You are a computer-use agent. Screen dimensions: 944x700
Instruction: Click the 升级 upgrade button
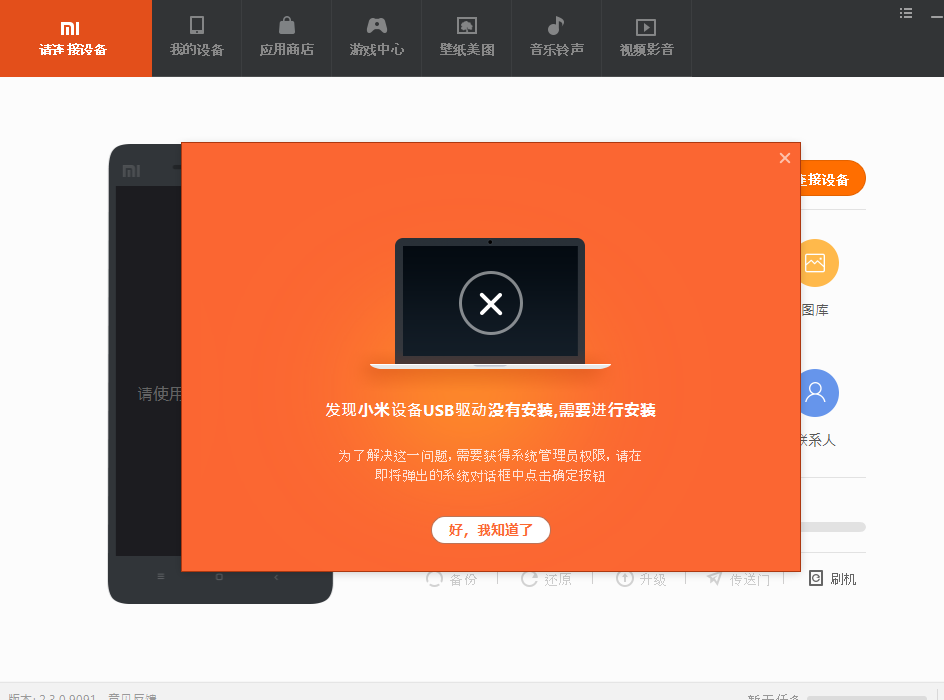tap(641, 579)
